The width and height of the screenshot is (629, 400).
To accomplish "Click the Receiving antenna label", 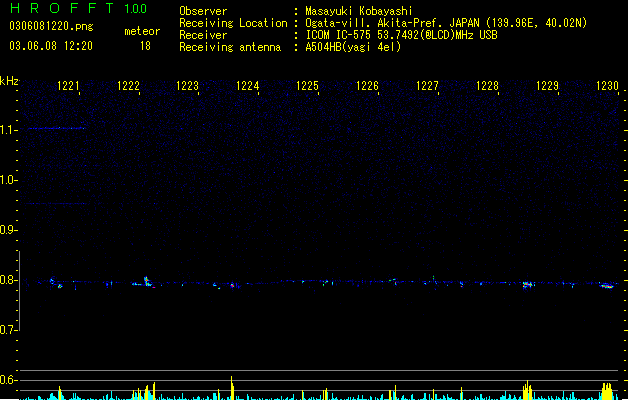I will pyautogui.click(x=230, y=47).
